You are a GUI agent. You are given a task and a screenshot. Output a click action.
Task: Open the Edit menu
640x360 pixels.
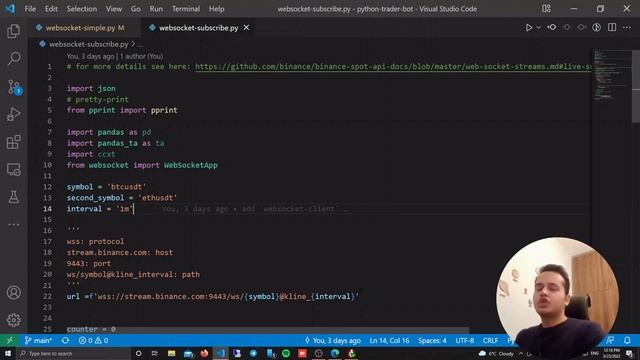pos(51,9)
